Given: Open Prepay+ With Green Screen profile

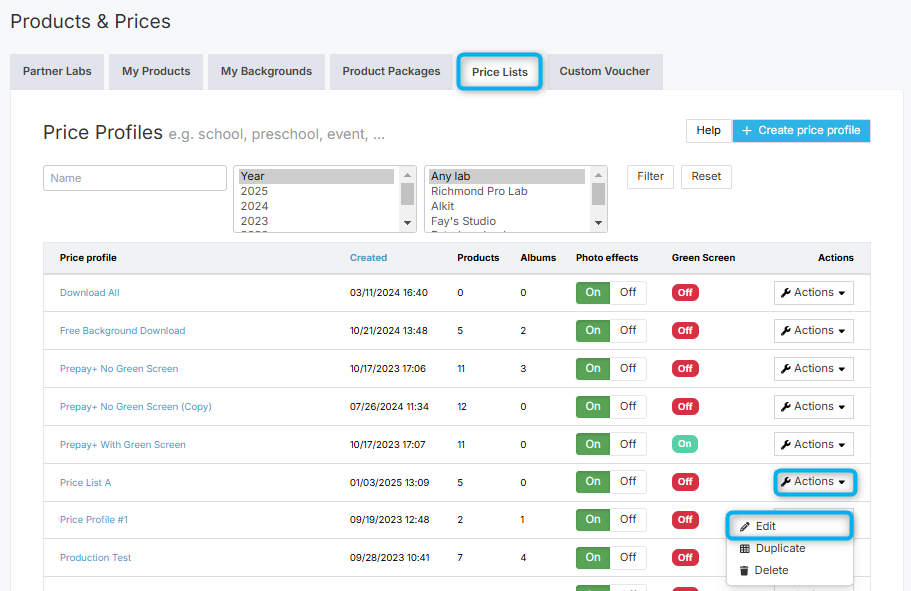Looking at the screenshot, I should [x=123, y=445].
